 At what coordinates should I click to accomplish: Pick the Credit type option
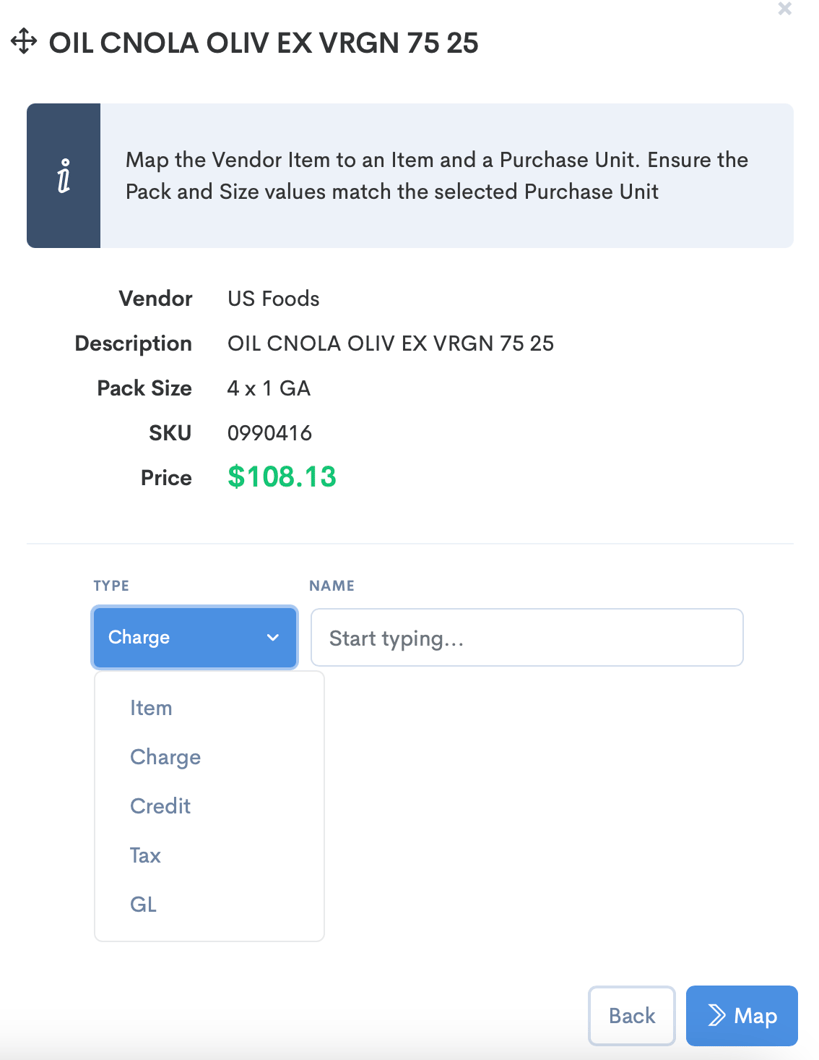(160, 806)
